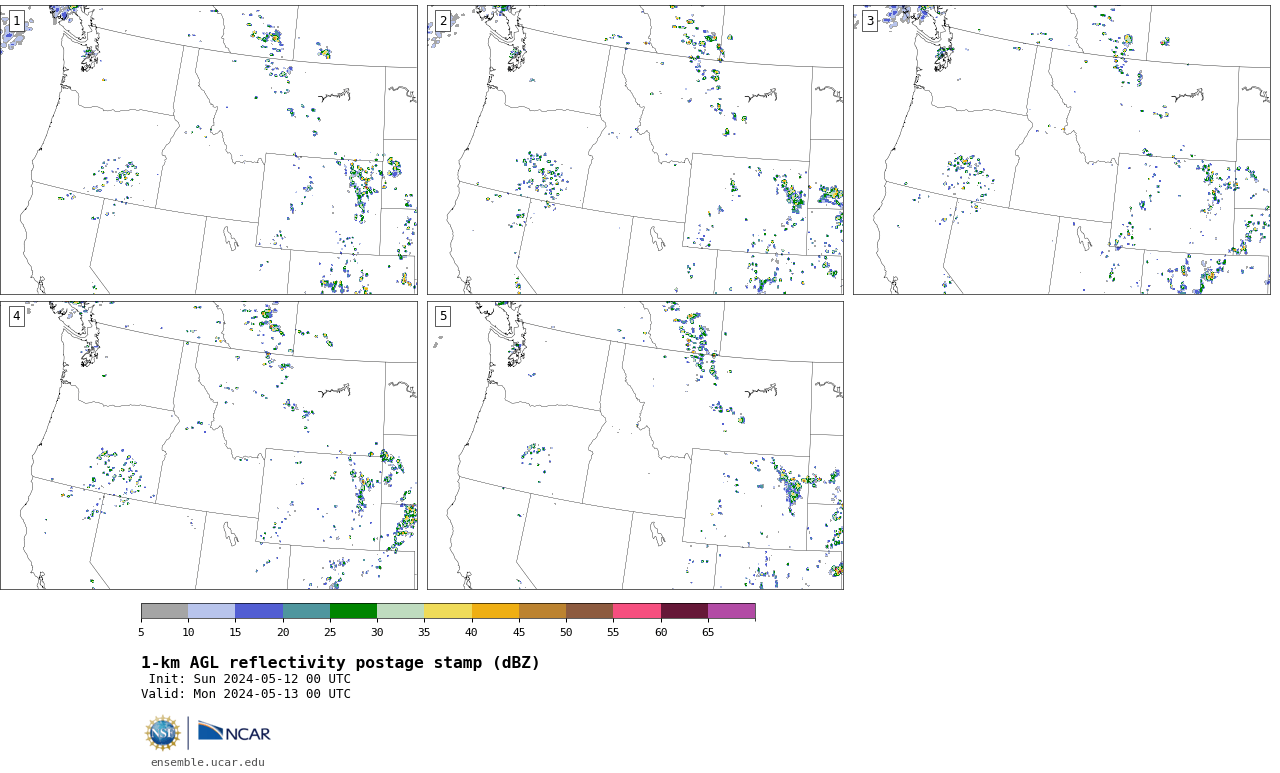Image resolution: width=1280 pixels, height=773 pixels.
Task: Open ensemble member 5 reflectivity map
Action: click(x=635, y=446)
